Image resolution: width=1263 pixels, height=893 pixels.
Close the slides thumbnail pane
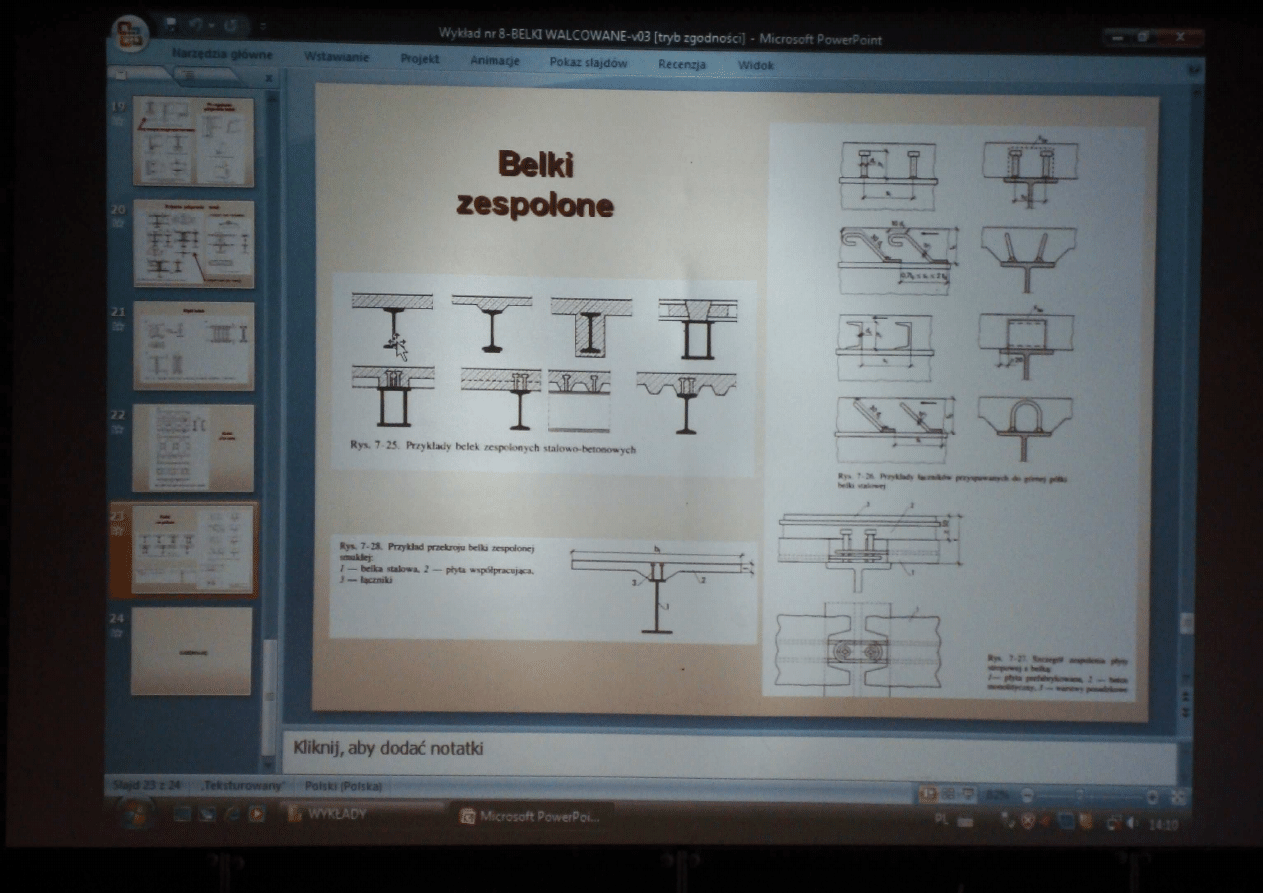point(267,77)
